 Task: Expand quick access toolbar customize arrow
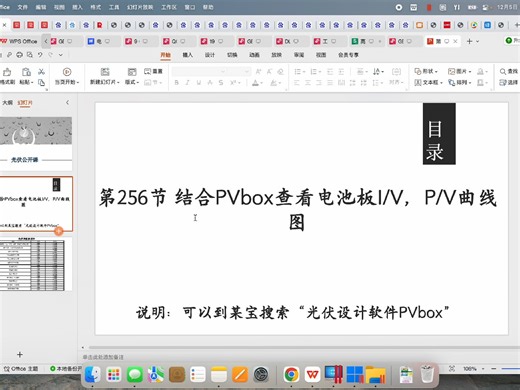tap(61, 55)
